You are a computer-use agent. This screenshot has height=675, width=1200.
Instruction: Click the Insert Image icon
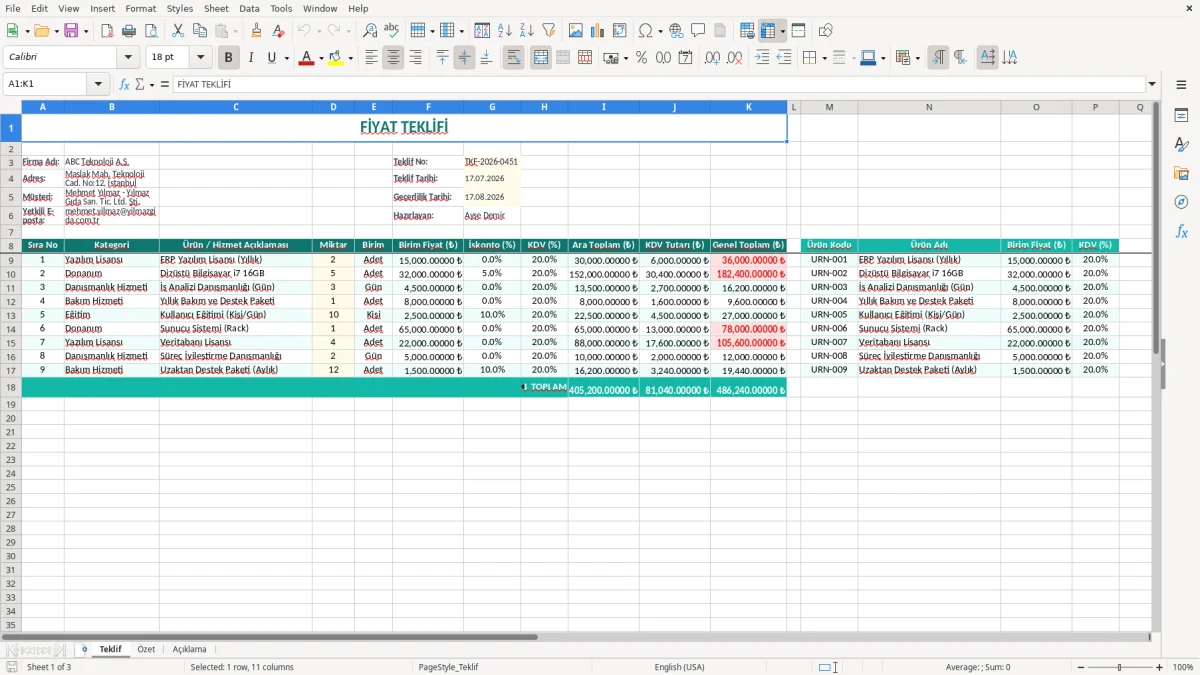576,31
